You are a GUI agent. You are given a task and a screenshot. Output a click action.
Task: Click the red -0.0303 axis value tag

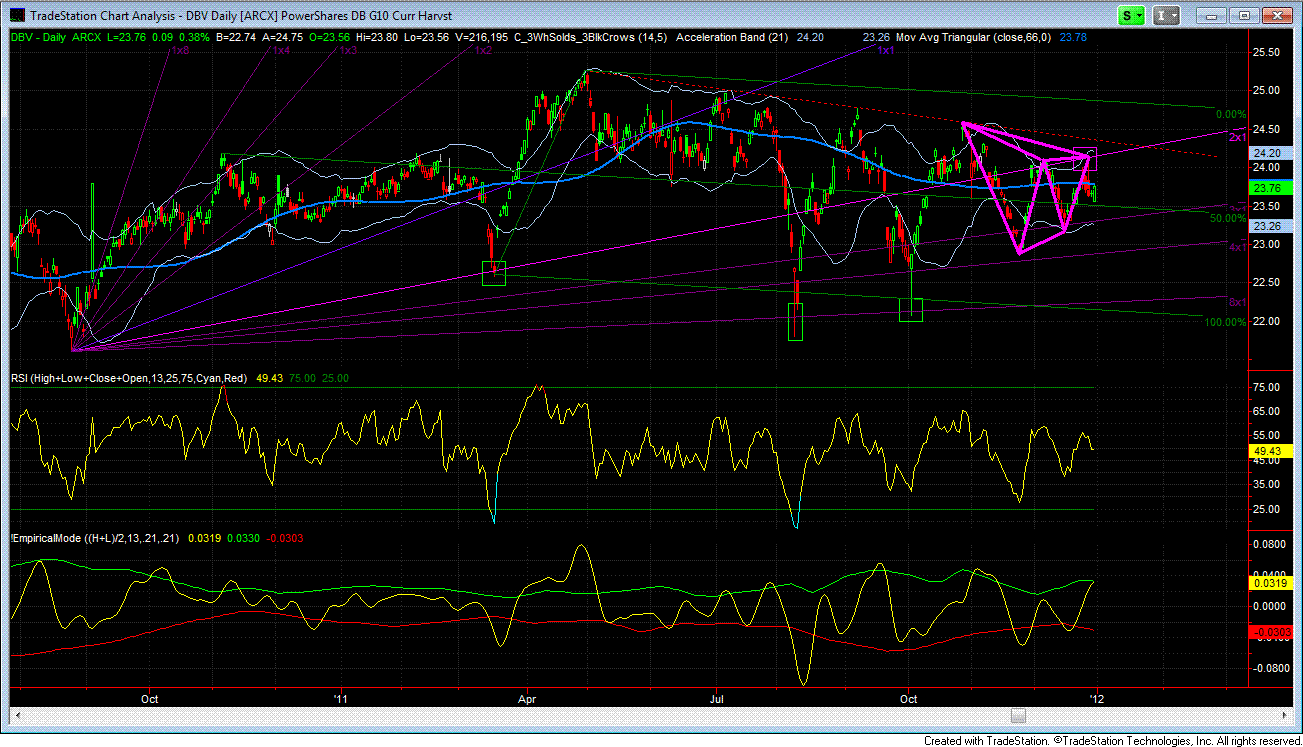pyautogui.click(x=1270, y=631)
